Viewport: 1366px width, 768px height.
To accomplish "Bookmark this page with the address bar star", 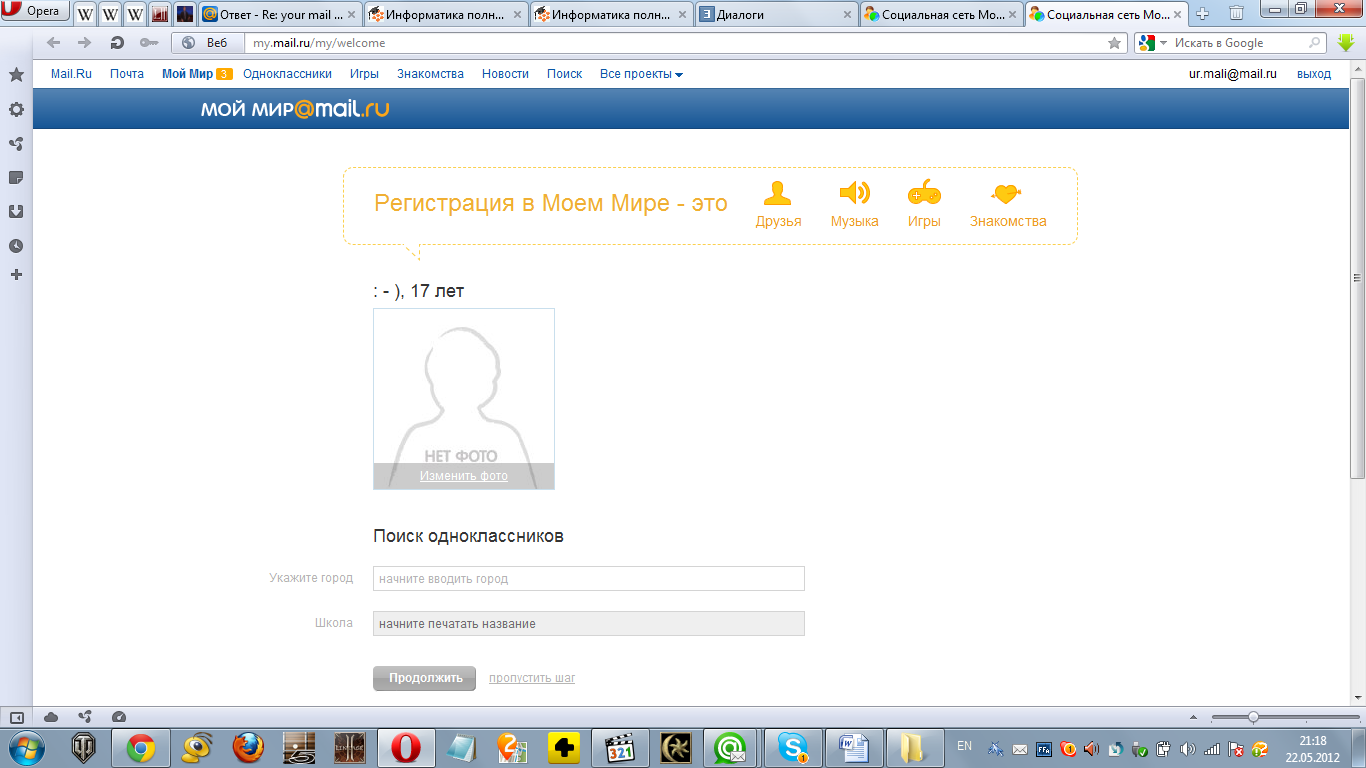I will pyautogui.click(x=1115, y=43).
